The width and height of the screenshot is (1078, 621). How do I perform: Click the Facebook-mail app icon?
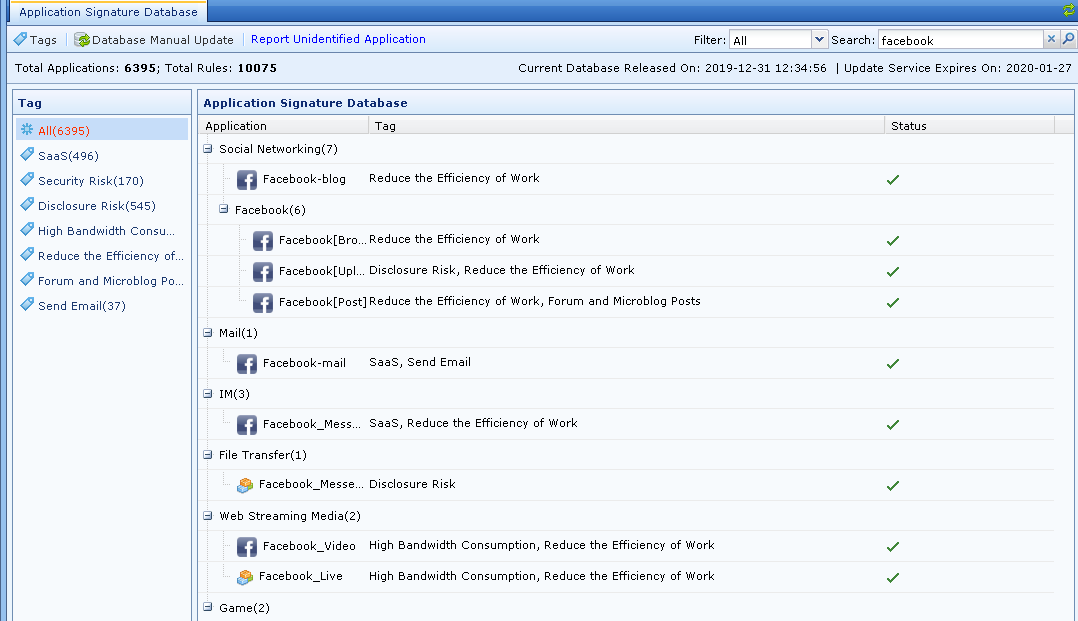click(247, 364)
